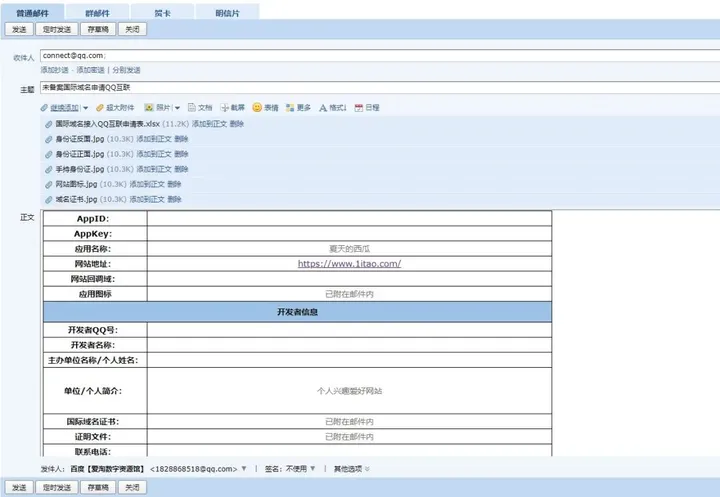Screen dimensions: 720x497
Task: Expand the 照片 dropdown arrow
Action: tap(177, 108)
